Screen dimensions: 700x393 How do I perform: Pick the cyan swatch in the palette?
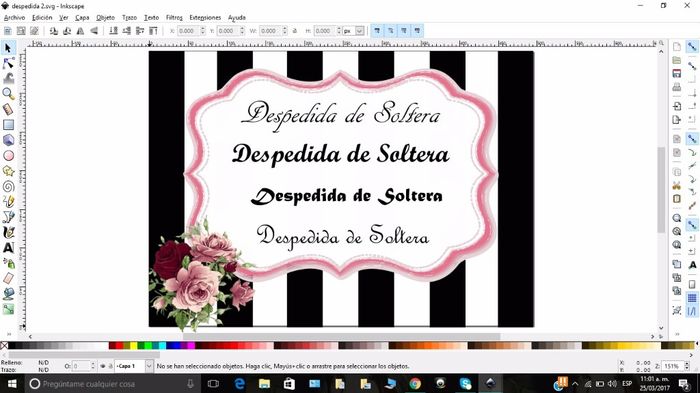coord(162,346)
